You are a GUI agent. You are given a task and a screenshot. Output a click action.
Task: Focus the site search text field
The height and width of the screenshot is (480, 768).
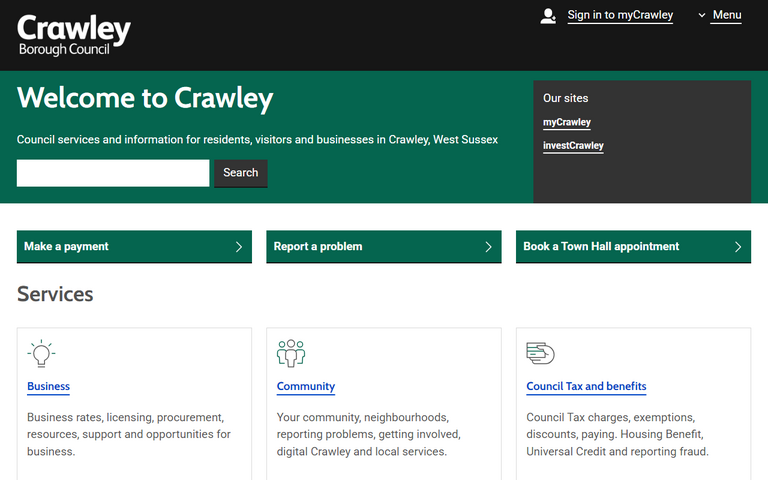(113, 173)
